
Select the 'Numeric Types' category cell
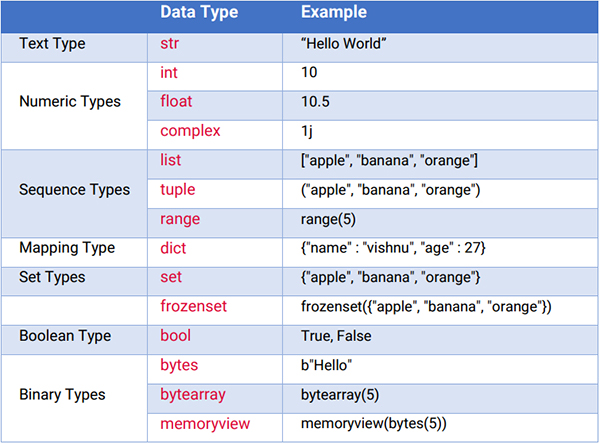tap(70, 102)
